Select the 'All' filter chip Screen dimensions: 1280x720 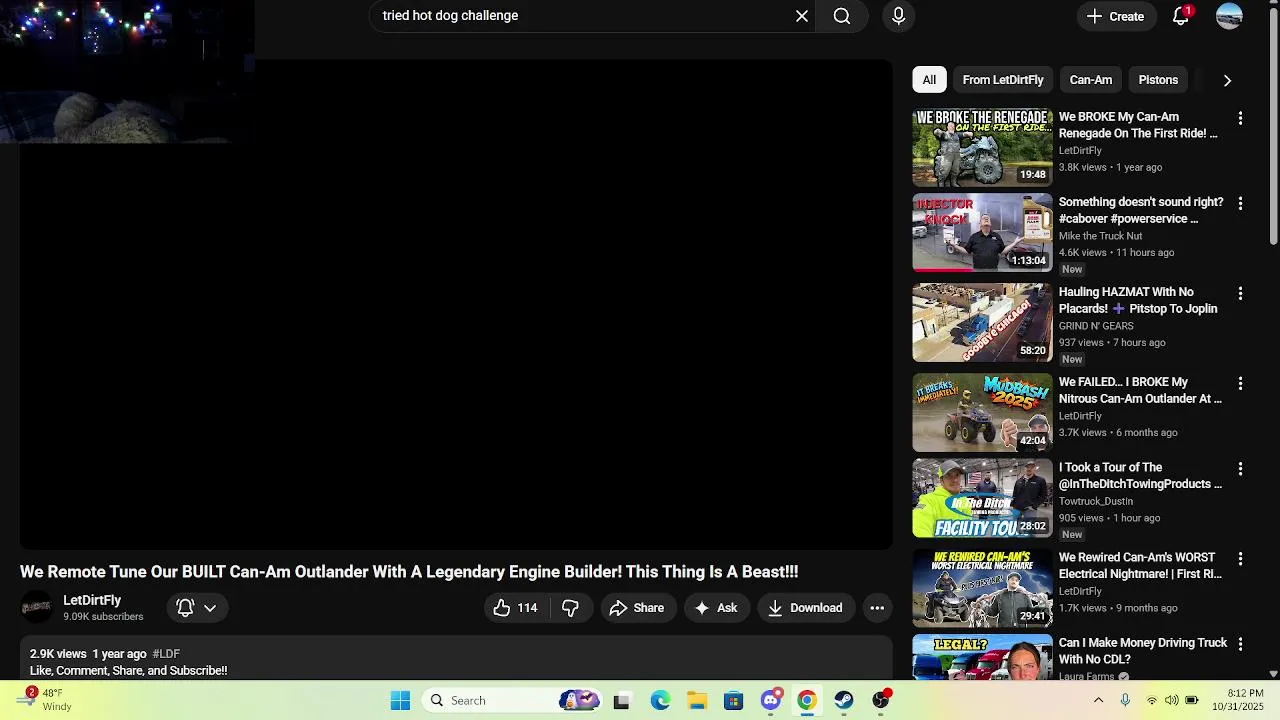coord(929,80)
